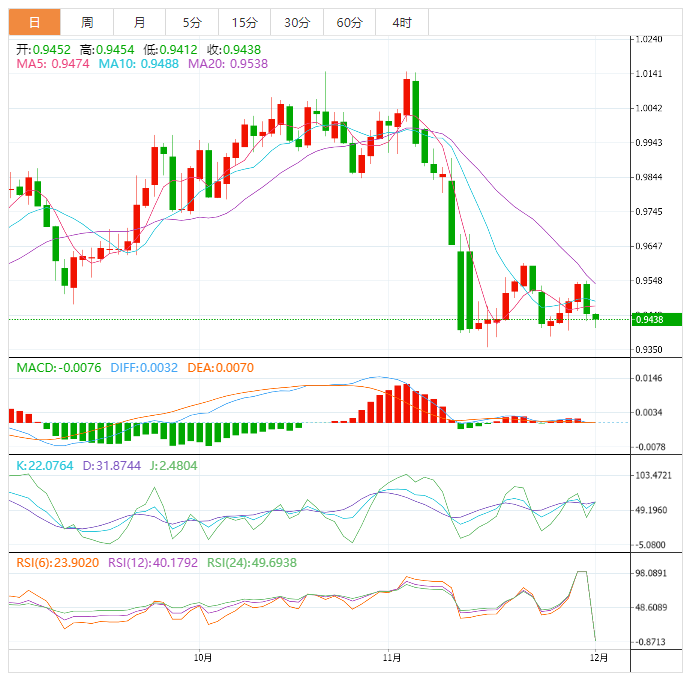Click the green current price tag 0.9438
Viewport: 694px width, 681px height.
coord(656,319)
